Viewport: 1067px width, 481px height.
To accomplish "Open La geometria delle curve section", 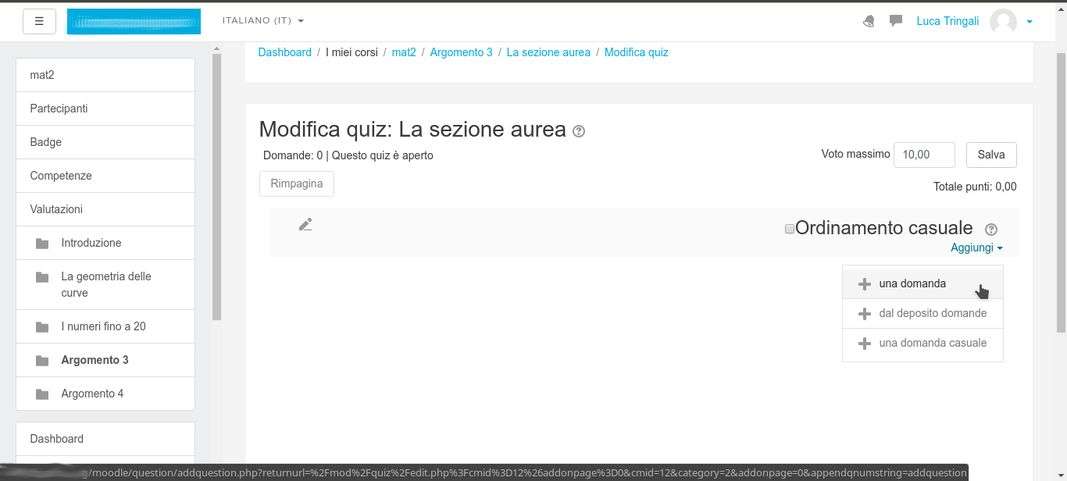I will click(x=105, y=284).
